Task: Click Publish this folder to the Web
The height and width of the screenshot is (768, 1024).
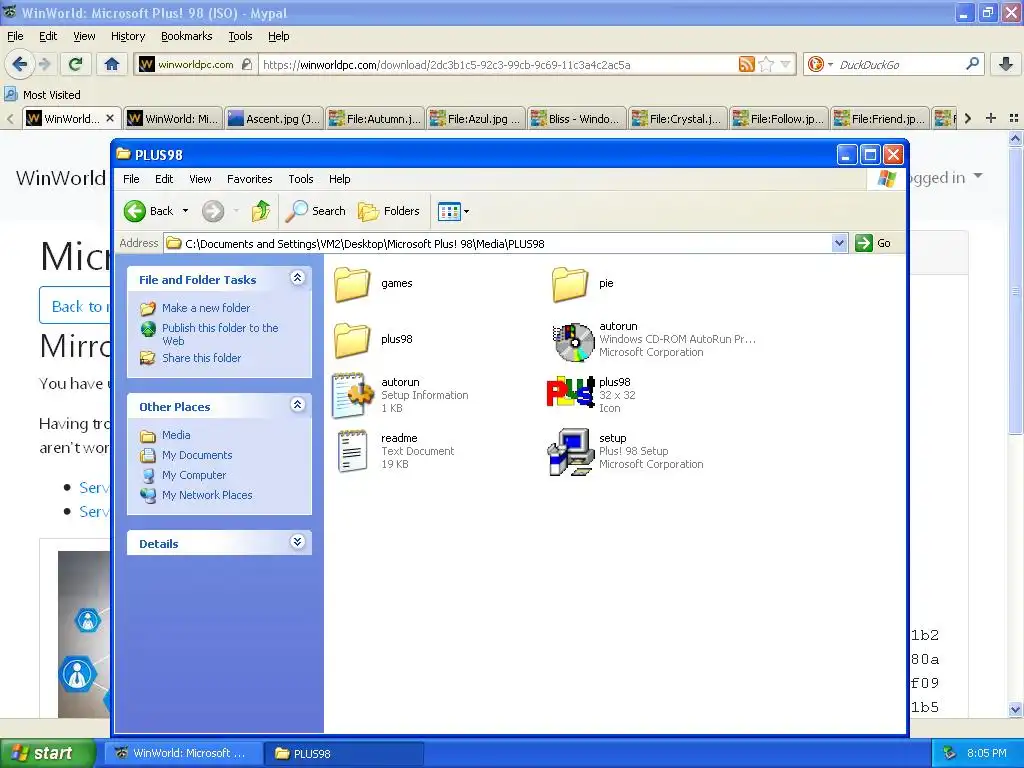Action: coord(220,334)
